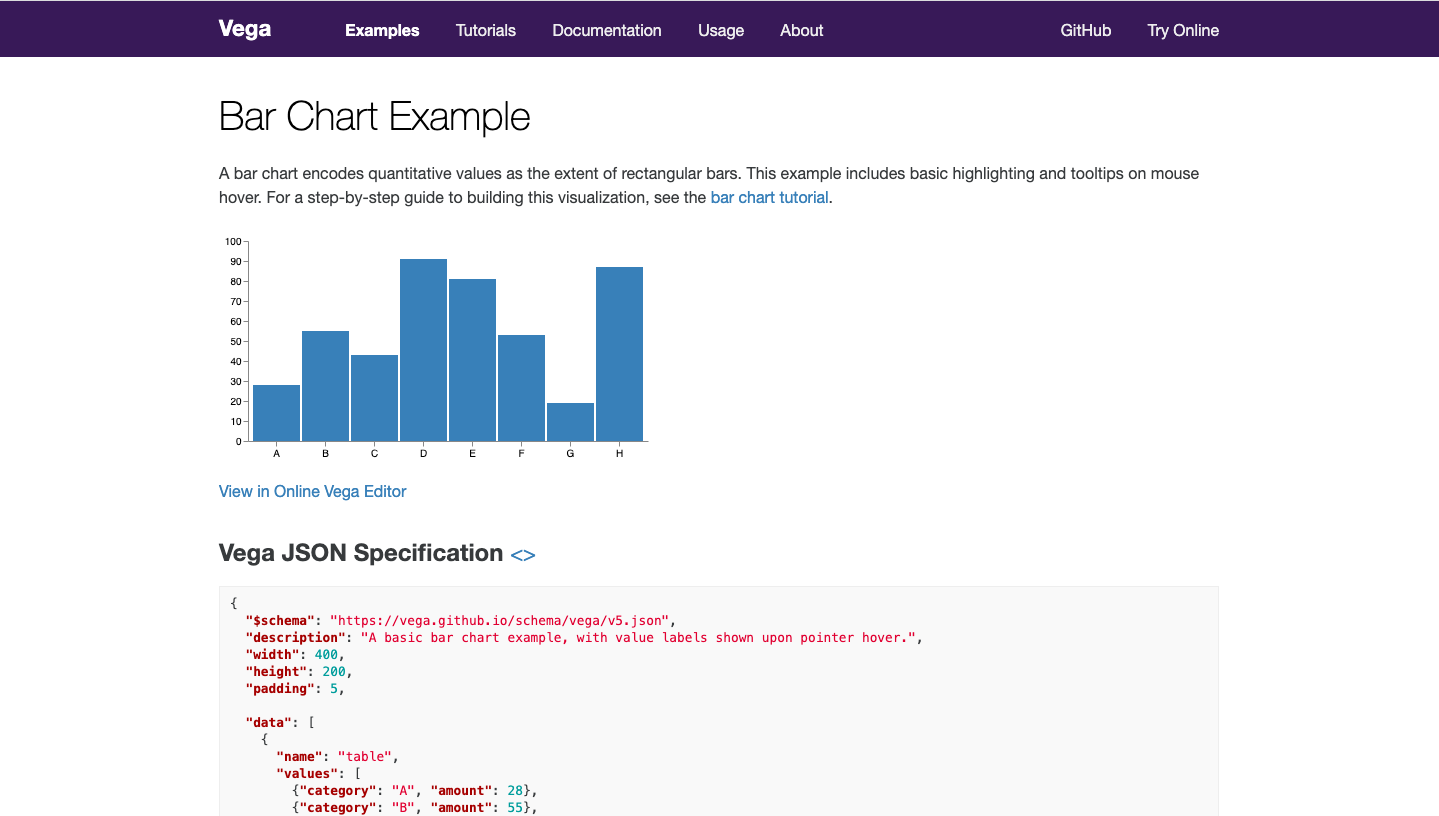Click bar F in the chart
Viewport: 1439px width, 816px height.
point(521,388)
